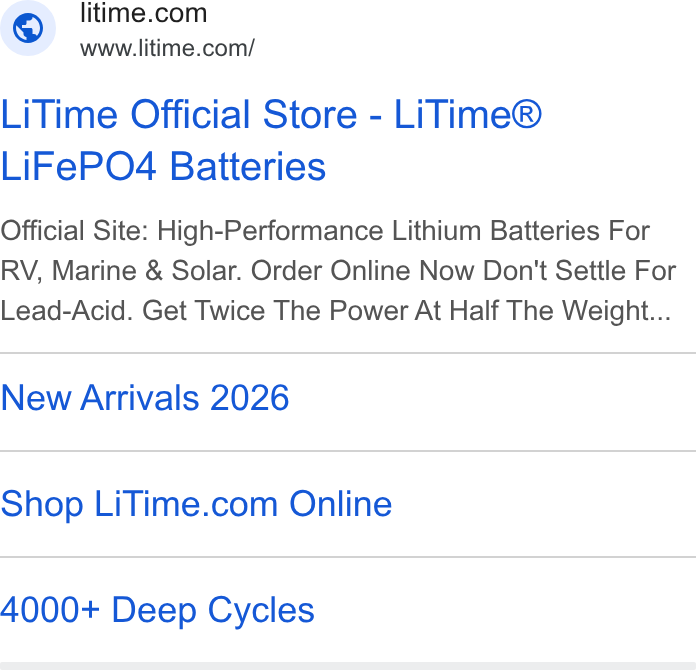Open the LiTime Official Store title link
This screenshot has height=670, width=696.
[271, 140]
